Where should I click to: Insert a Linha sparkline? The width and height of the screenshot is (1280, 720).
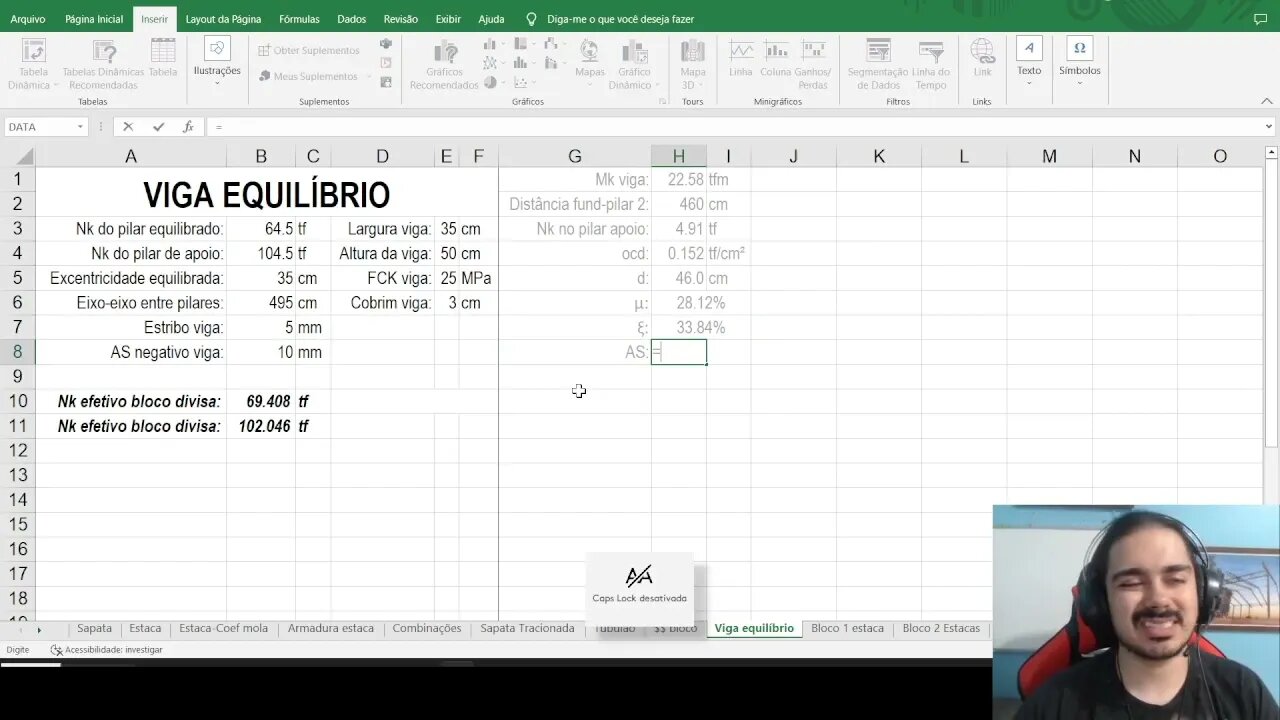[741, 58]
